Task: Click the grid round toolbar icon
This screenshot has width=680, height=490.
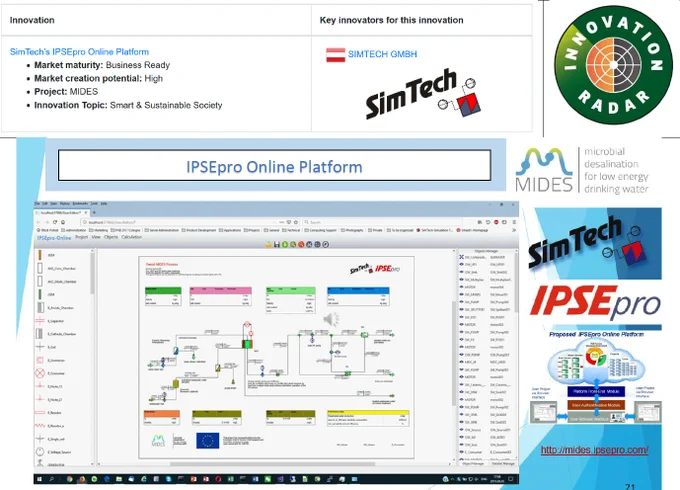Action: [x=317, y=245]
